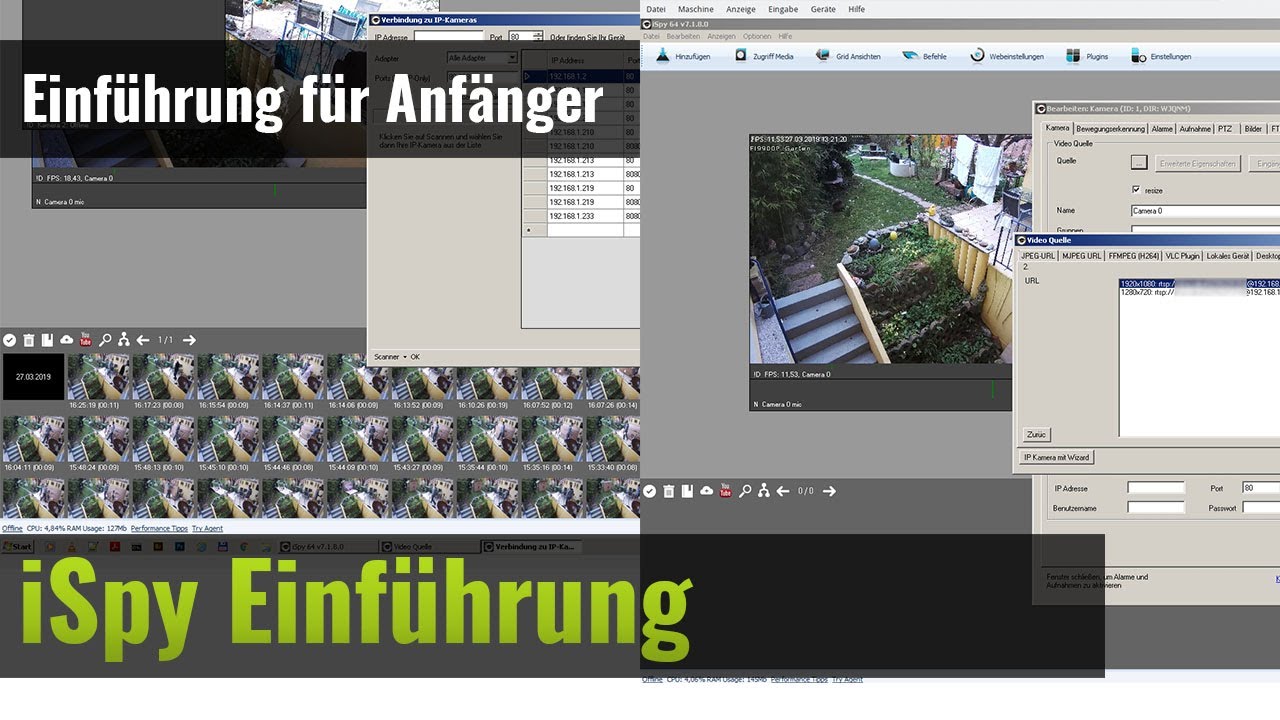Viewport: 1280px width, 720px height.
Task: Click cloud upload icon in 0/0 media bar
Action: pos(706,491)
